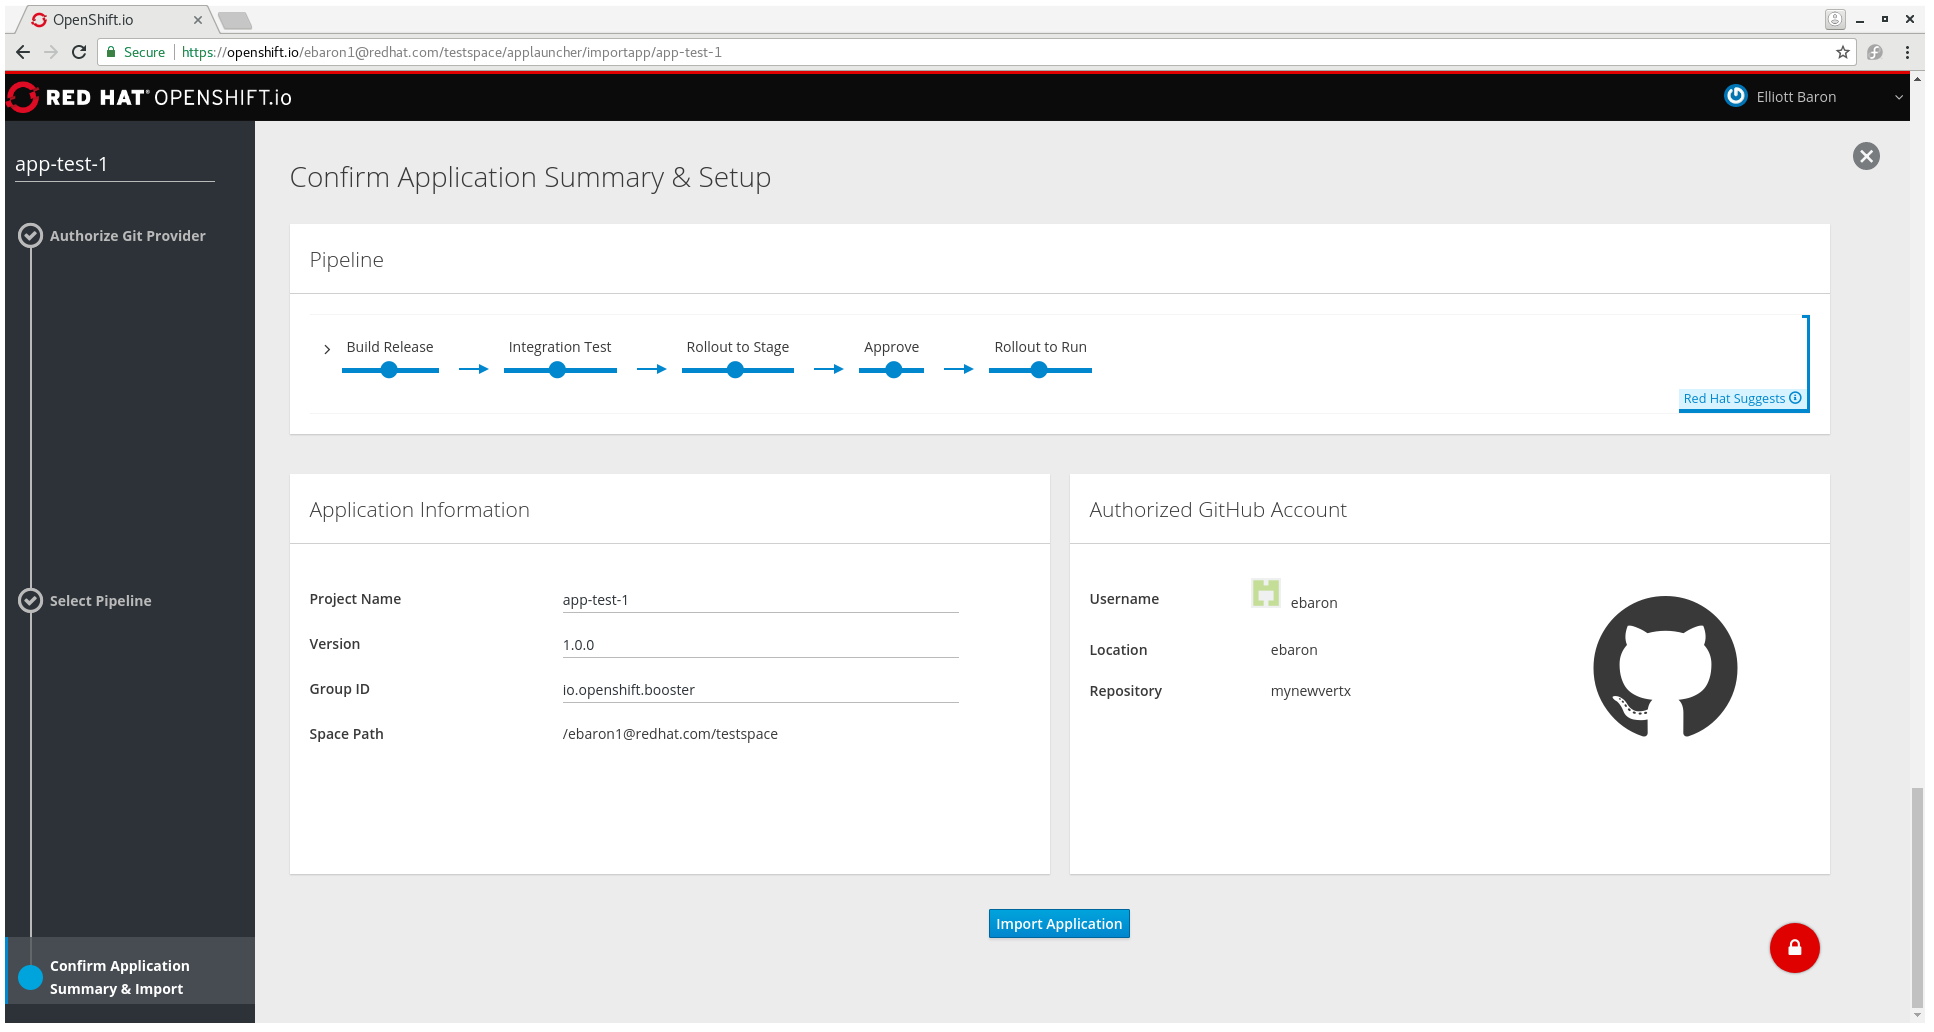1934x1032 pixels.
Task: Click the Space Path value text
Action: click(670, 734)
